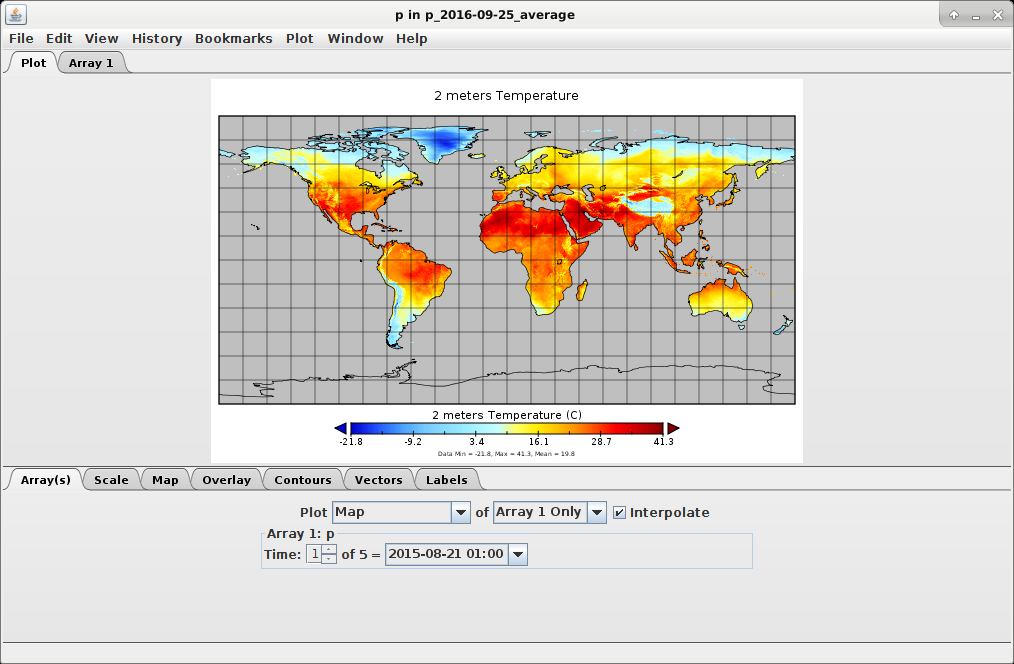Expand the time 2015-08-21 01:00 dropdown
The image size is (1014, 664).
pos(518,555)
